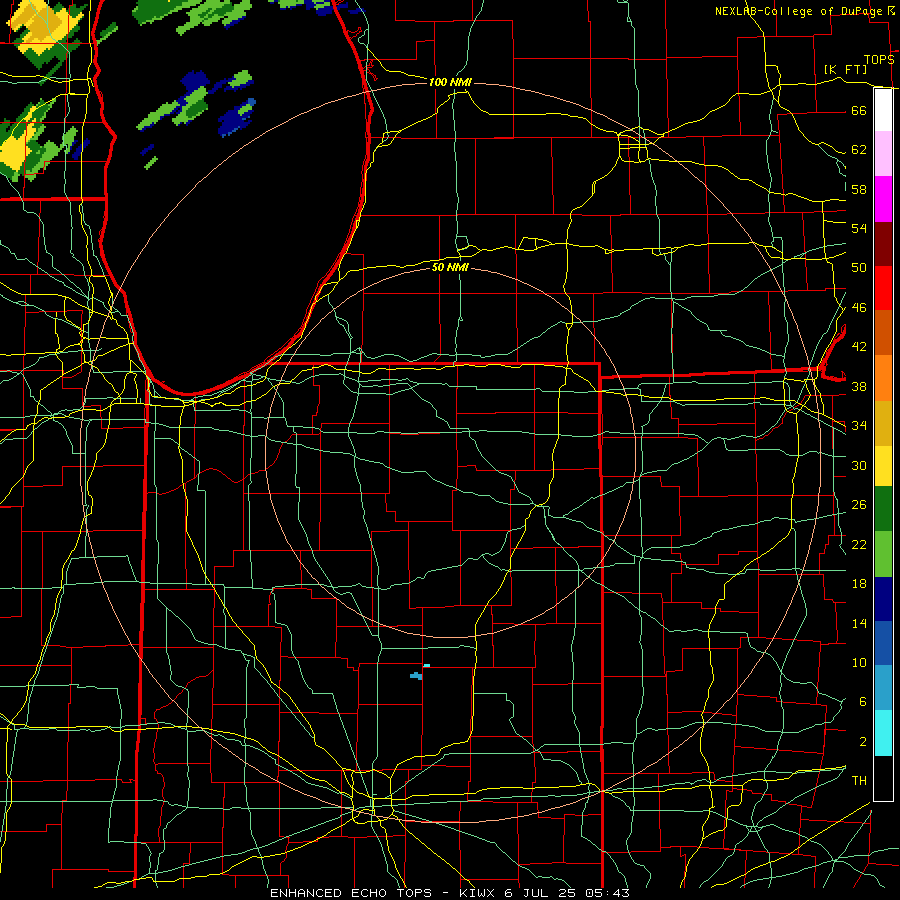The height and width of the screenshot is (900, 900).
Task: Click the KIWX radar site identifier
Action: 479,893
